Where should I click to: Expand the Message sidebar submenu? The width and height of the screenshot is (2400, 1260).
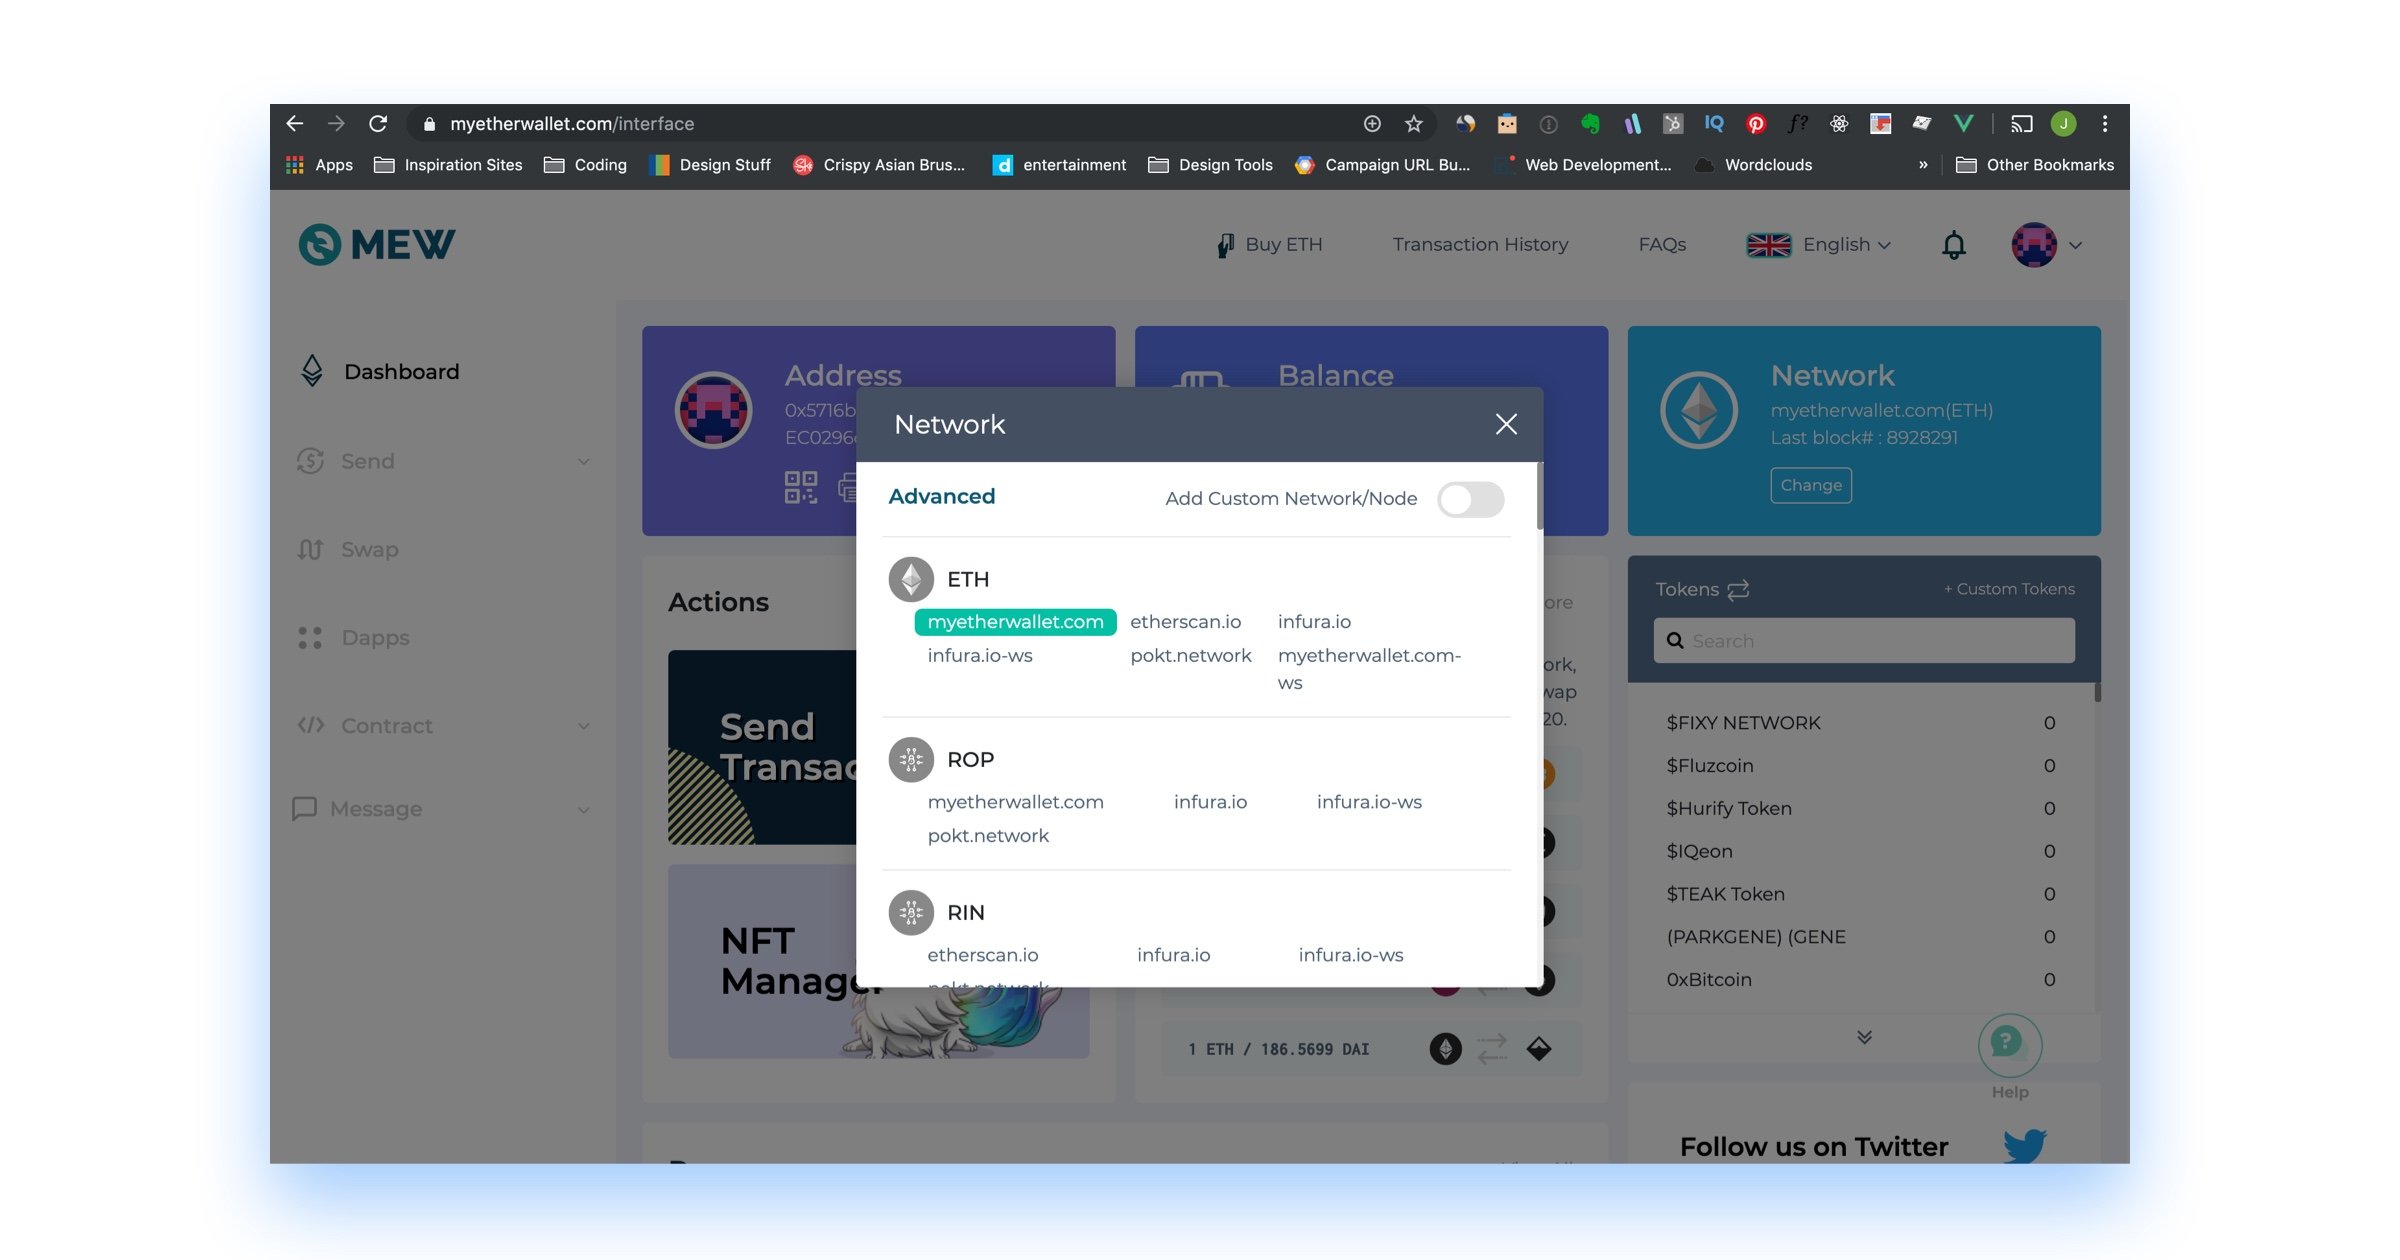[584, 809]
